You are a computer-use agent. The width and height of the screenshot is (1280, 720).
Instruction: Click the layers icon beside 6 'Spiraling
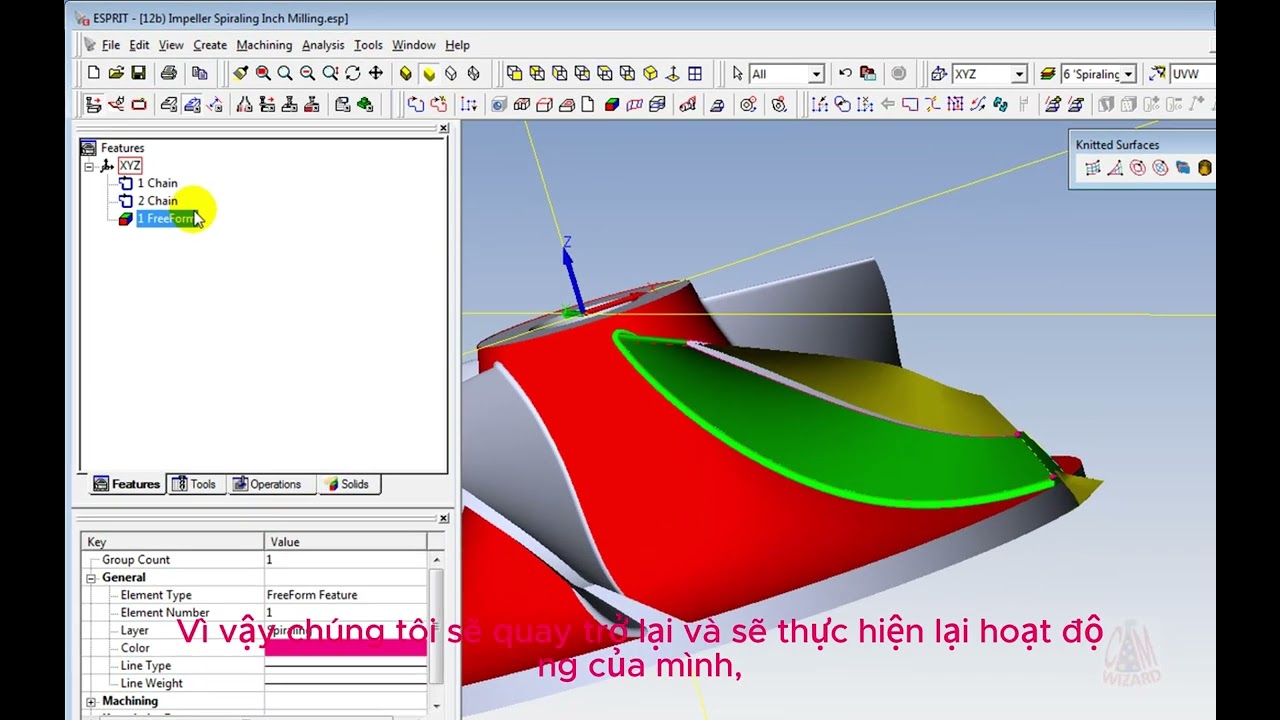click(1048, 73)
